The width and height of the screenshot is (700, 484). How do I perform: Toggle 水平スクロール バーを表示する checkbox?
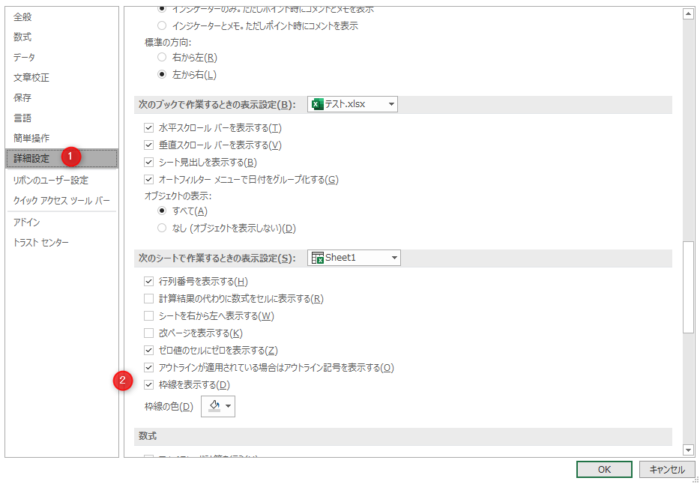tap(150, 128)
